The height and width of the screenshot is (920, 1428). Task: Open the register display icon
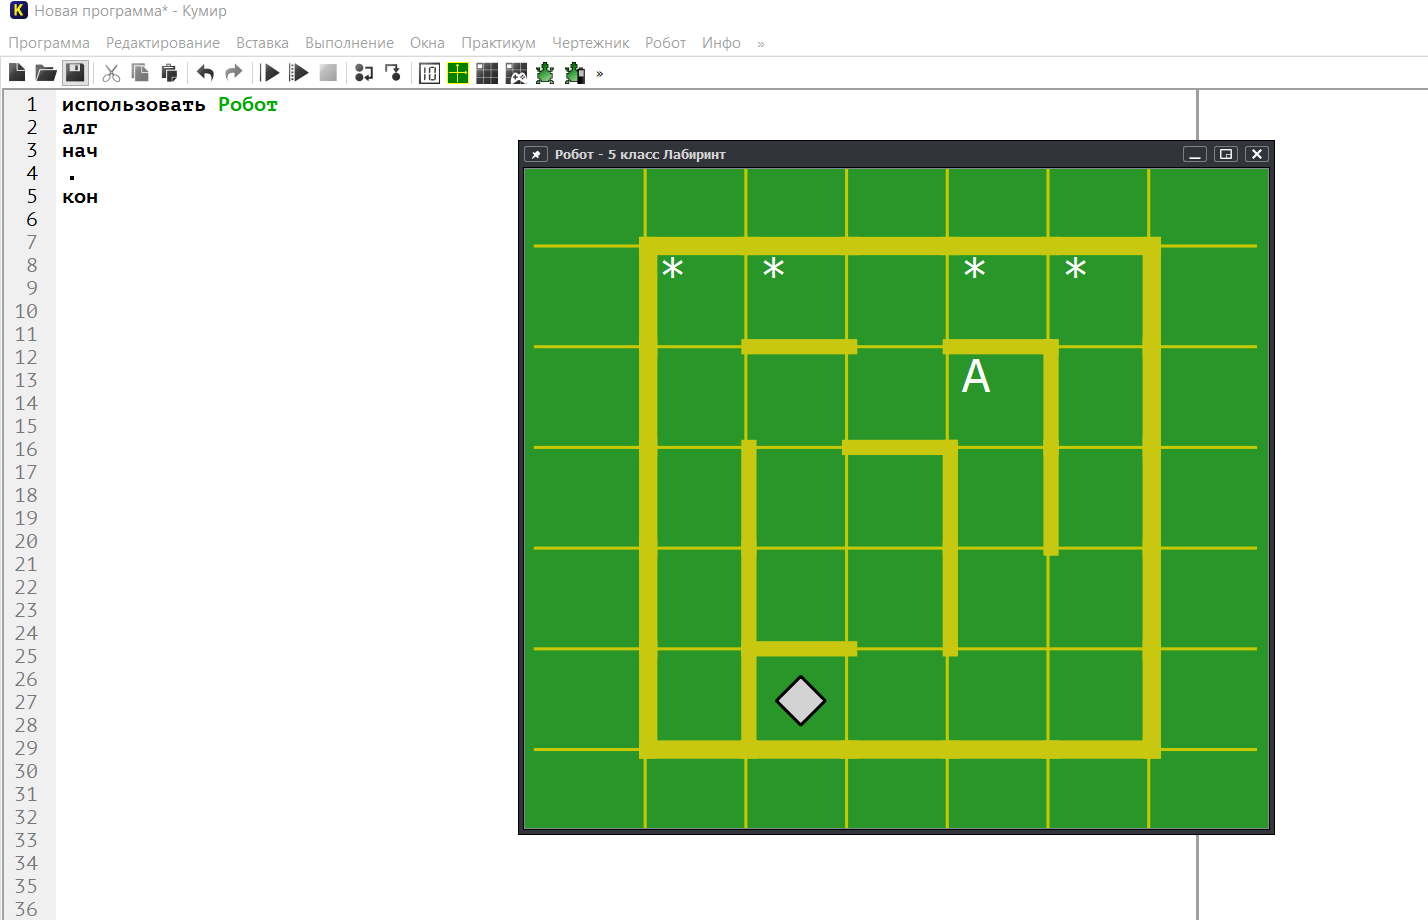click(429, 72)
